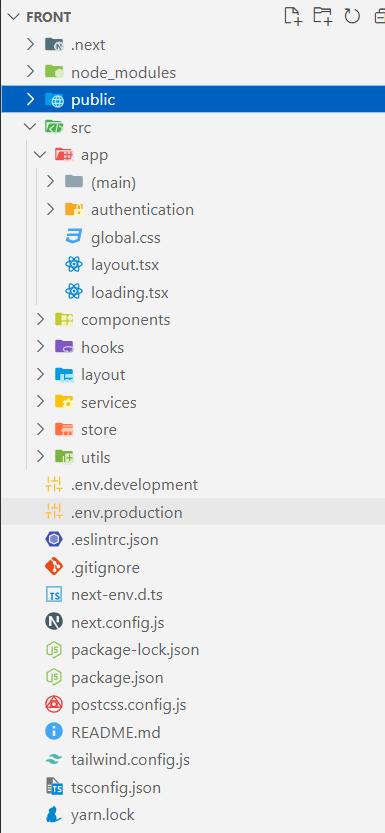Viewport: 385px width, 833px height.
Task: Open the layout.tsx file
Action: (x=125, y=265)
